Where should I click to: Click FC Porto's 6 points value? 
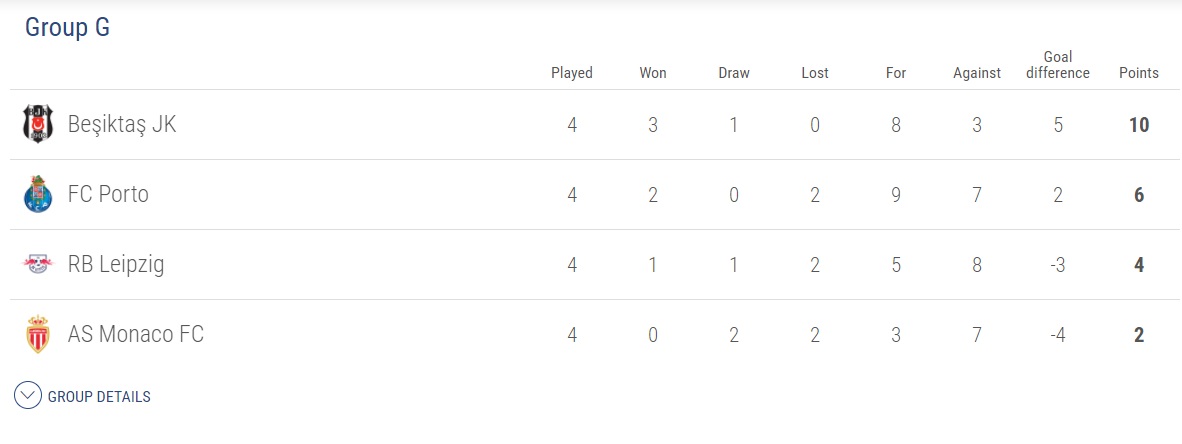tap(1139, 195)
